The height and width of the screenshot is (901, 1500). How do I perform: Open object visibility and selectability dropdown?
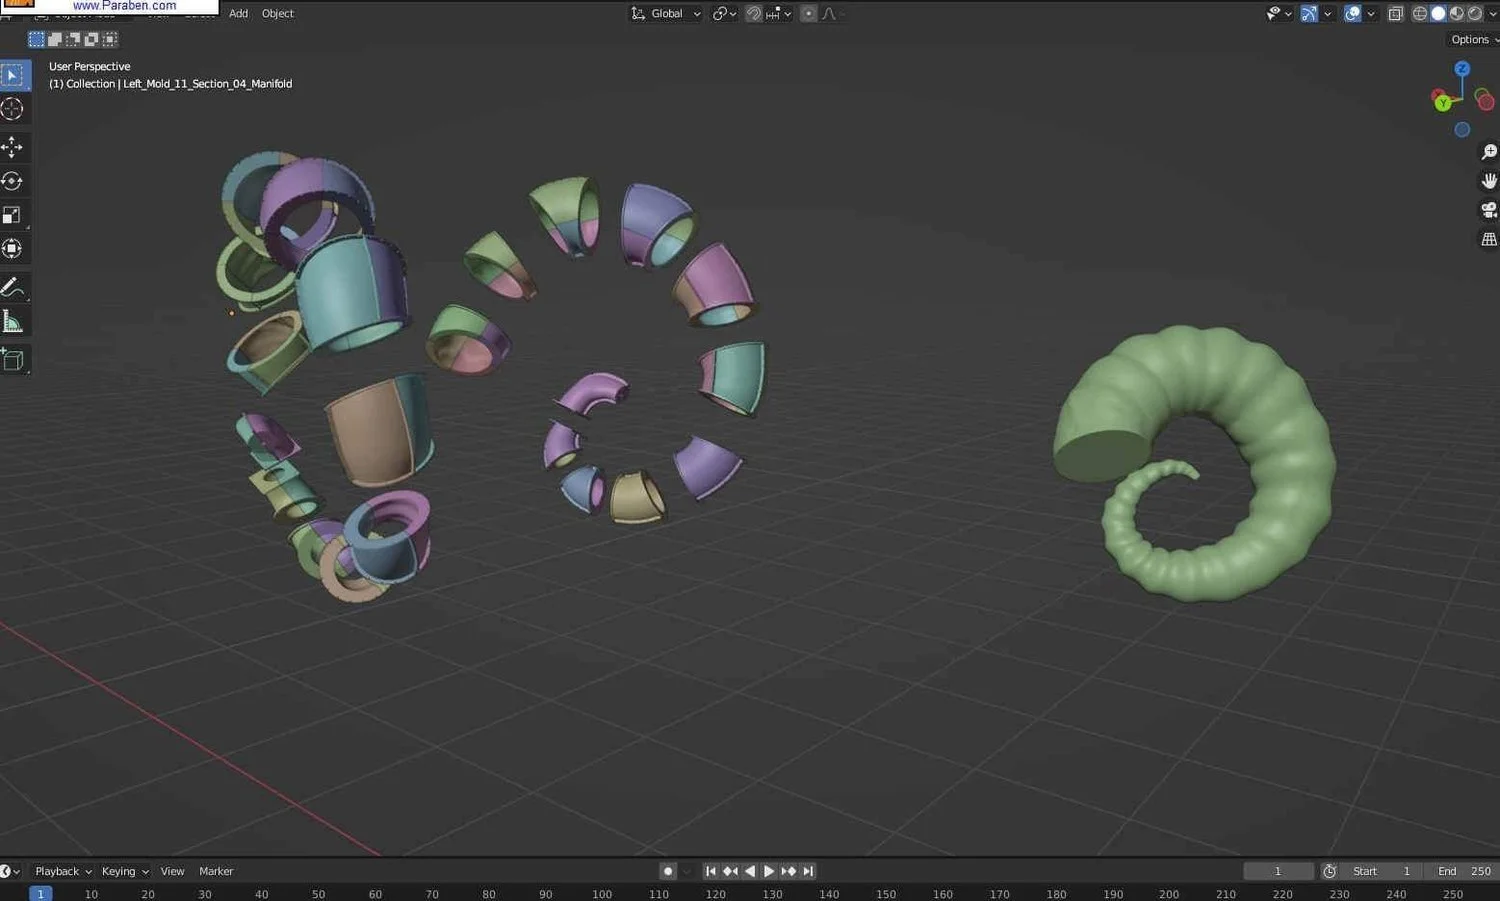point(1279,14)
